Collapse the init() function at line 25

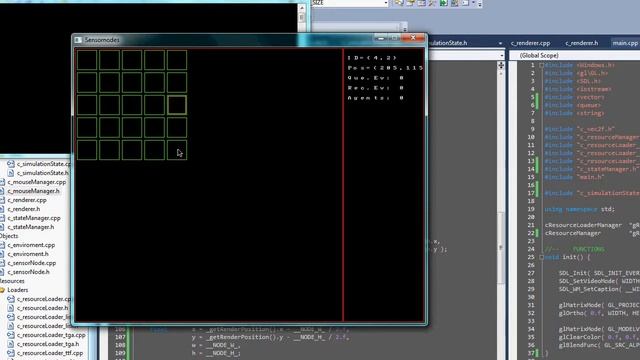coord(541,257)
